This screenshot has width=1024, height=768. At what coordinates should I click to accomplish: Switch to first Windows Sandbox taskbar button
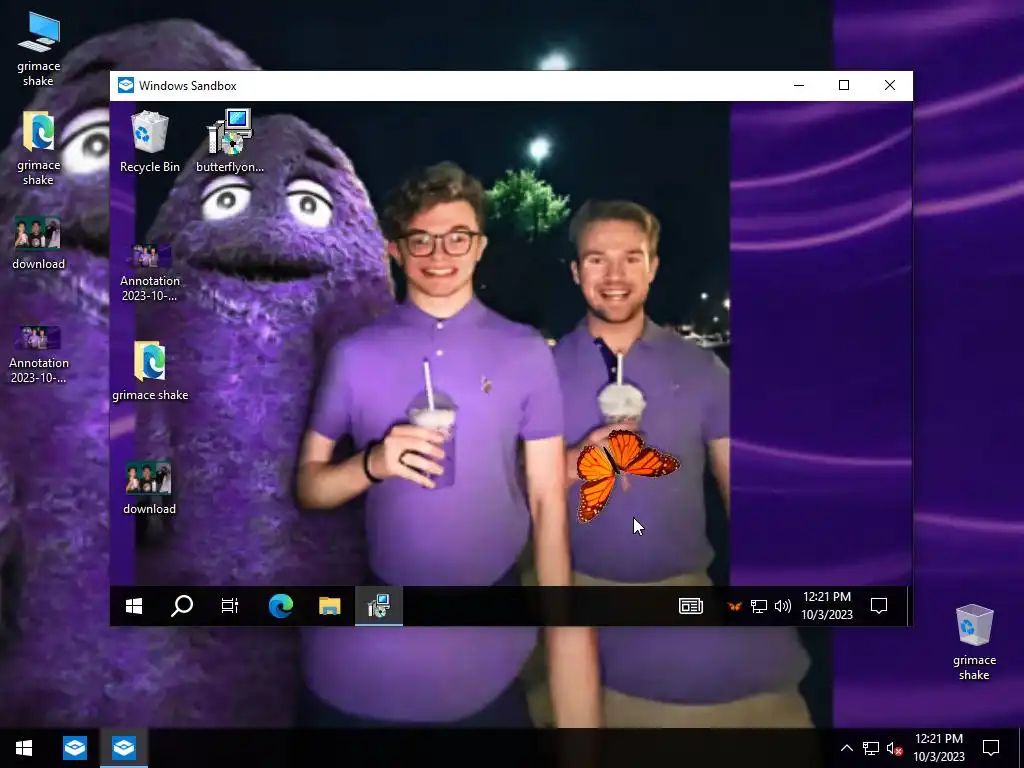[74, 748]
